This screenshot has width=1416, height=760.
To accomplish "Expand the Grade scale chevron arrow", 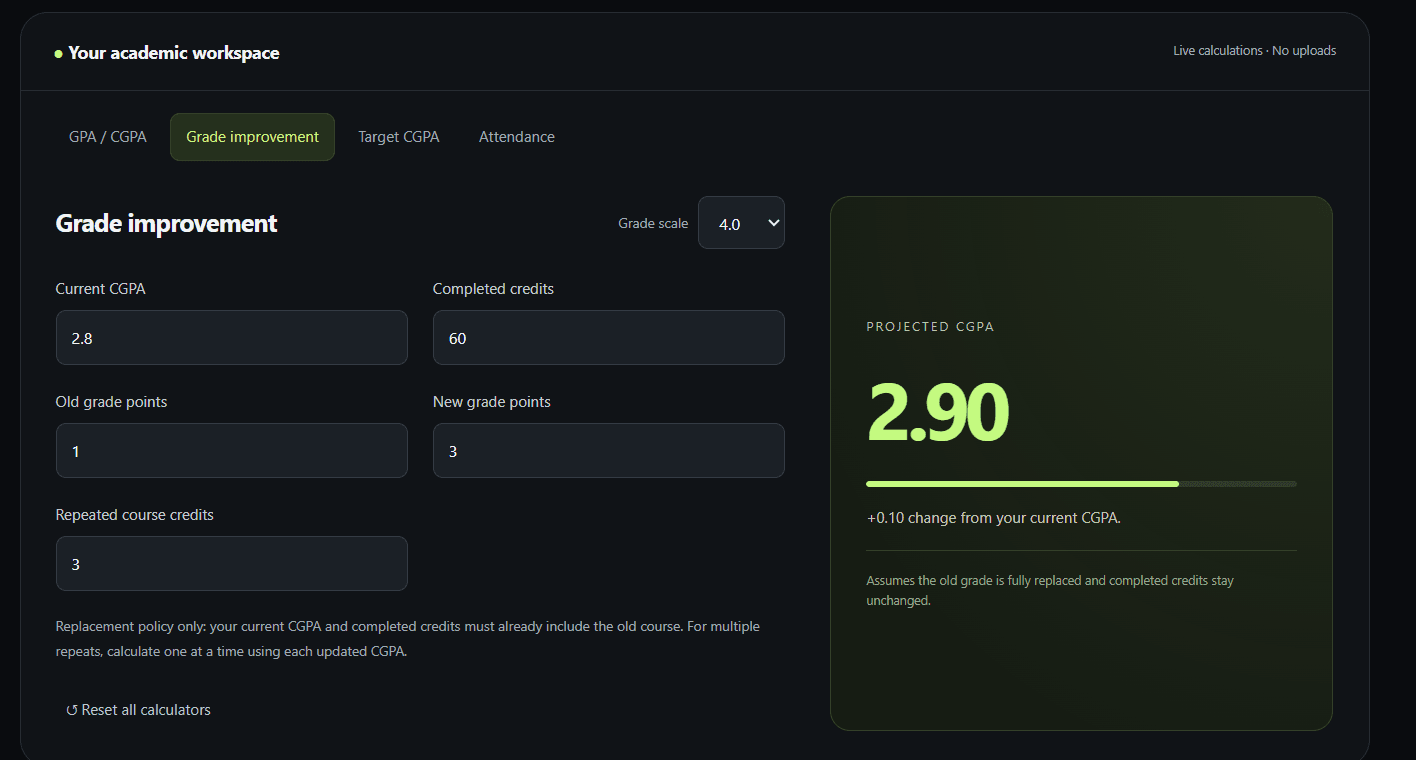I will tap(773, 223).
